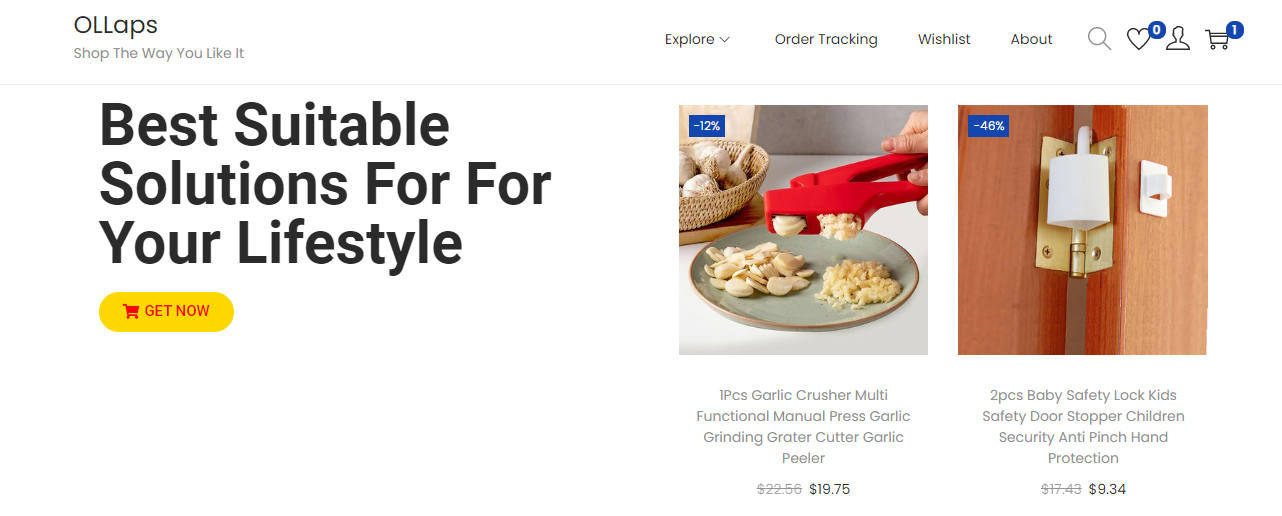The width and height of the screenshot is (1282, 516).
Task: Go to Order Tracking page
Action: (826, 39)
